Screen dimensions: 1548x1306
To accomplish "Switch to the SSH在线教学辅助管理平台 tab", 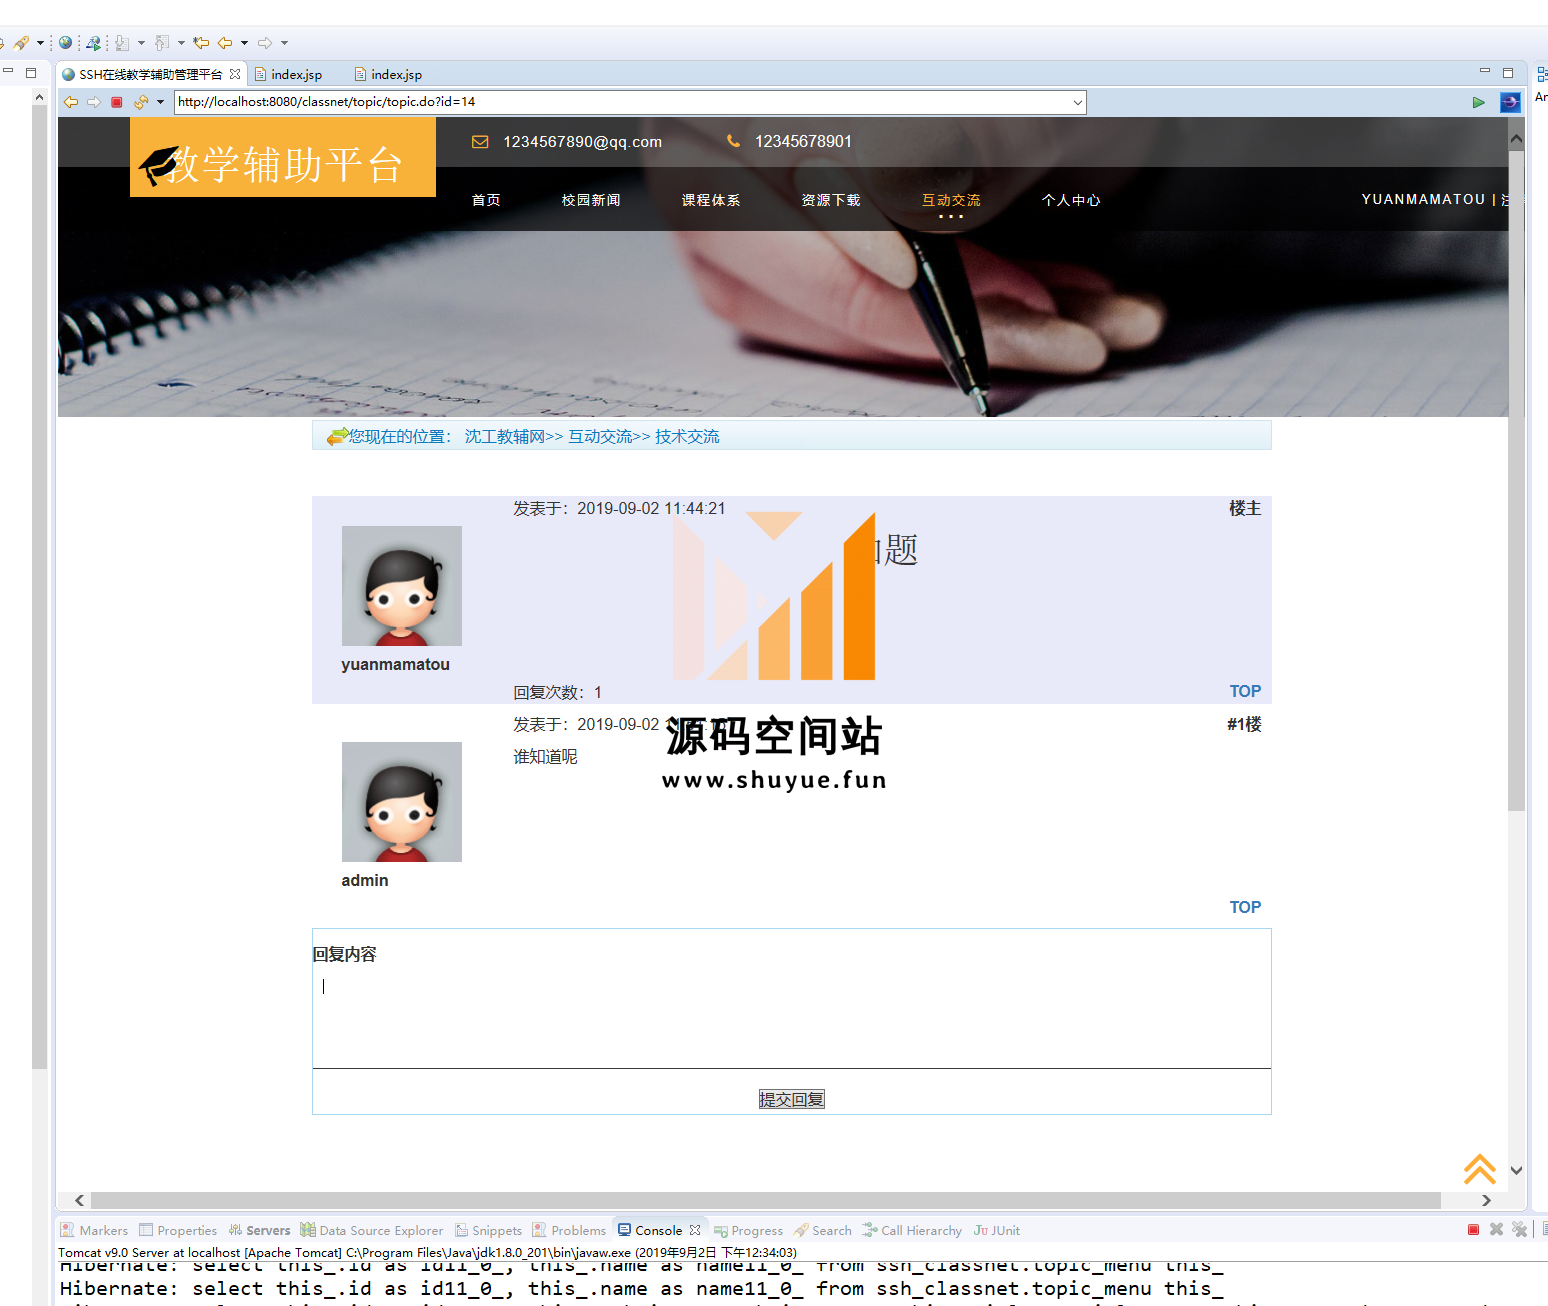I will click(x=151, y=74).
